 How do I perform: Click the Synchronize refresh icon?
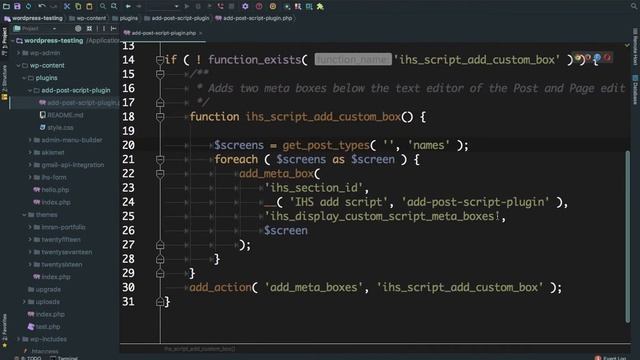pos(28,6)
